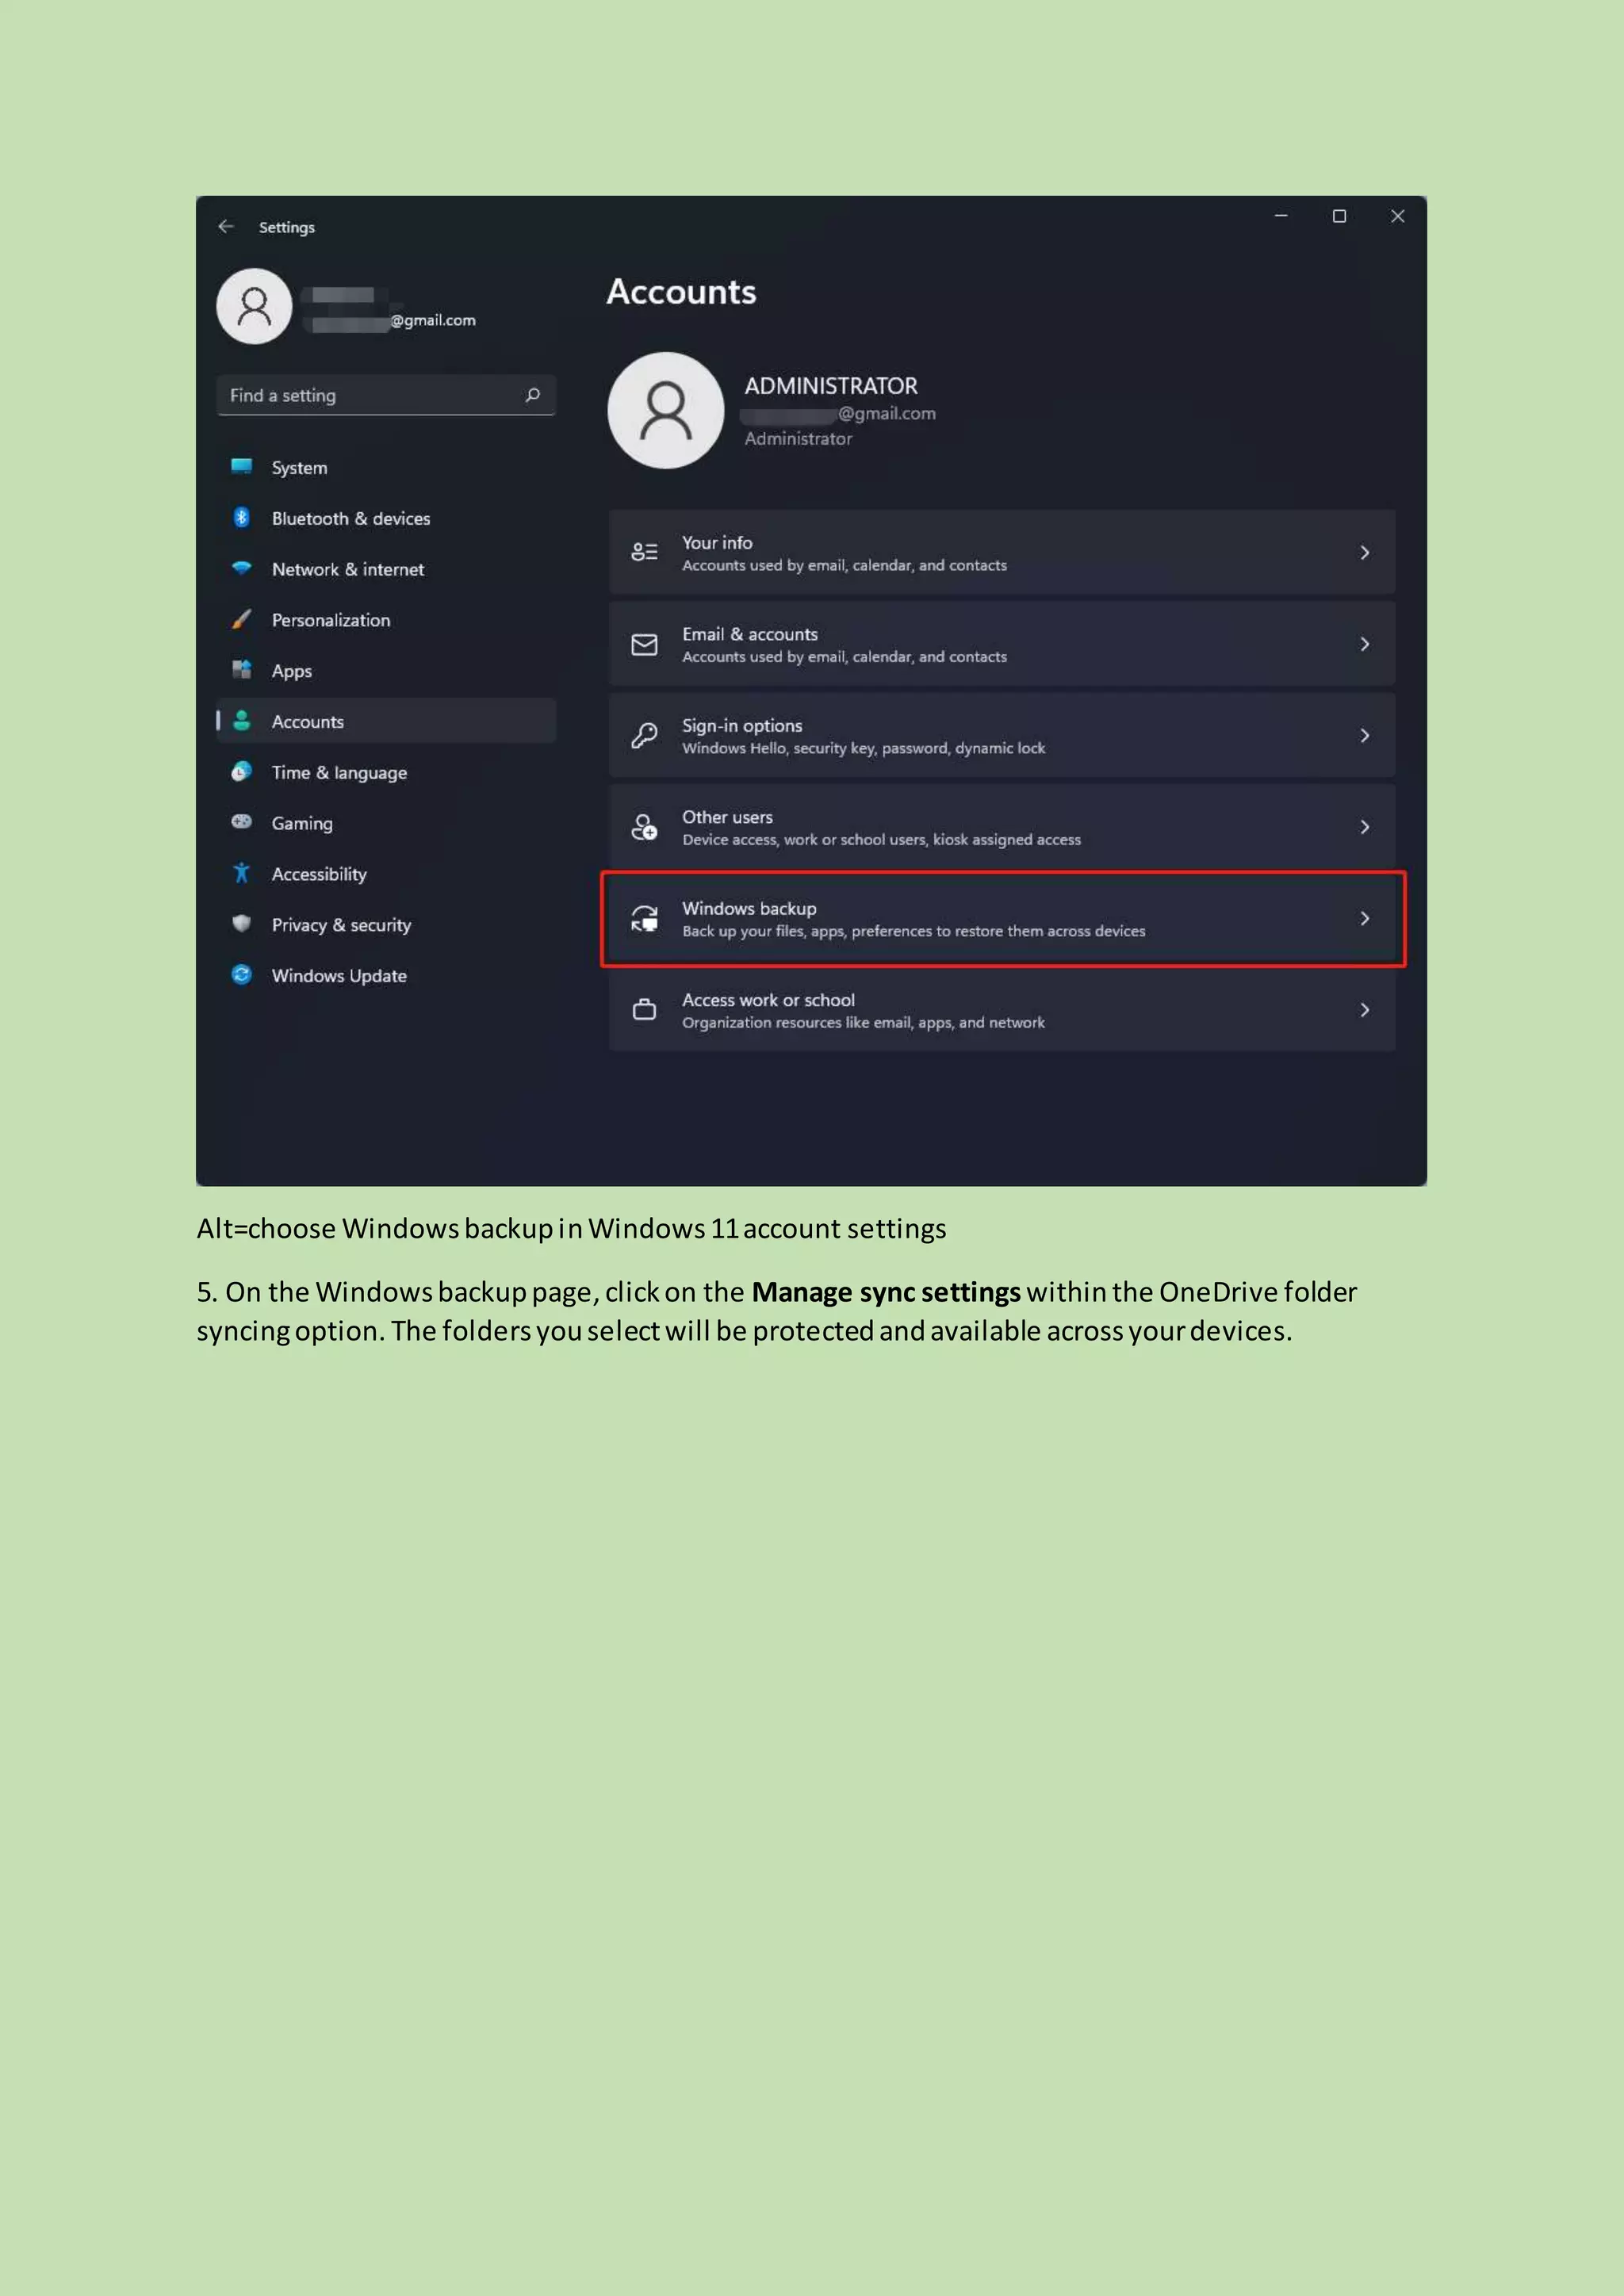Viewport: 1624px width, 2296px height.
Task: Click the Windows Update sync icon
Action: (241, 975)
